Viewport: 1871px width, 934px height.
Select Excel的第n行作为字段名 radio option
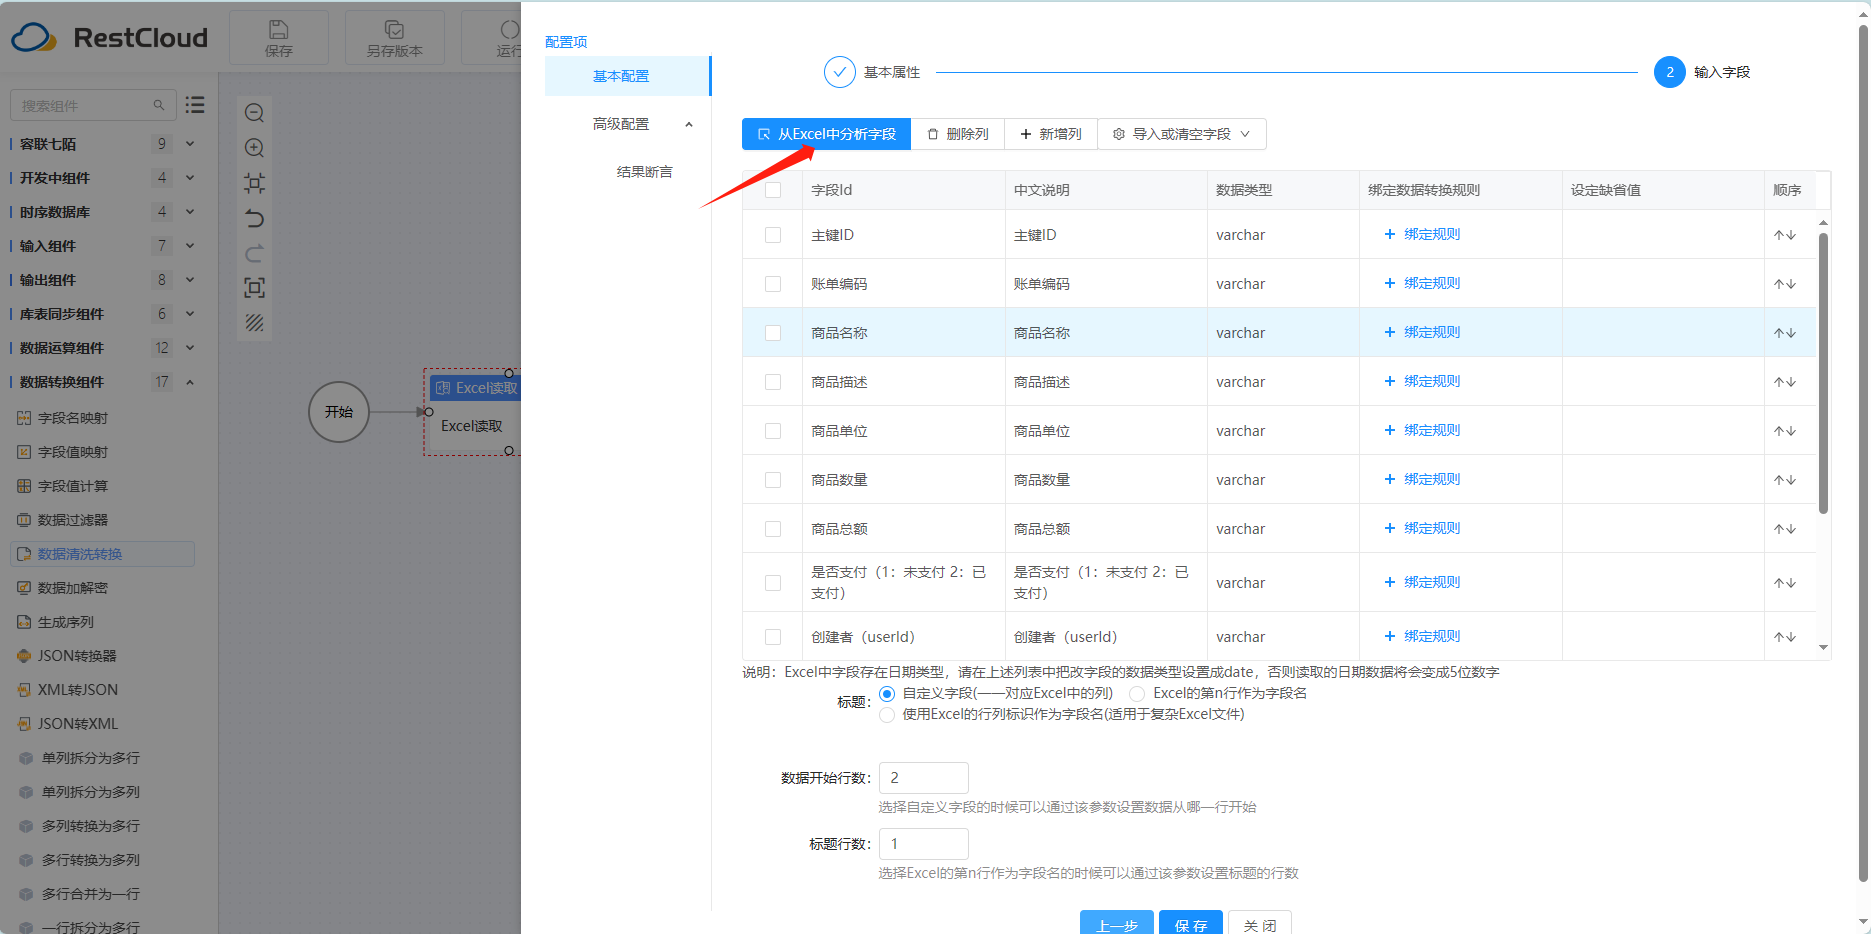[x=1137, y=694]
